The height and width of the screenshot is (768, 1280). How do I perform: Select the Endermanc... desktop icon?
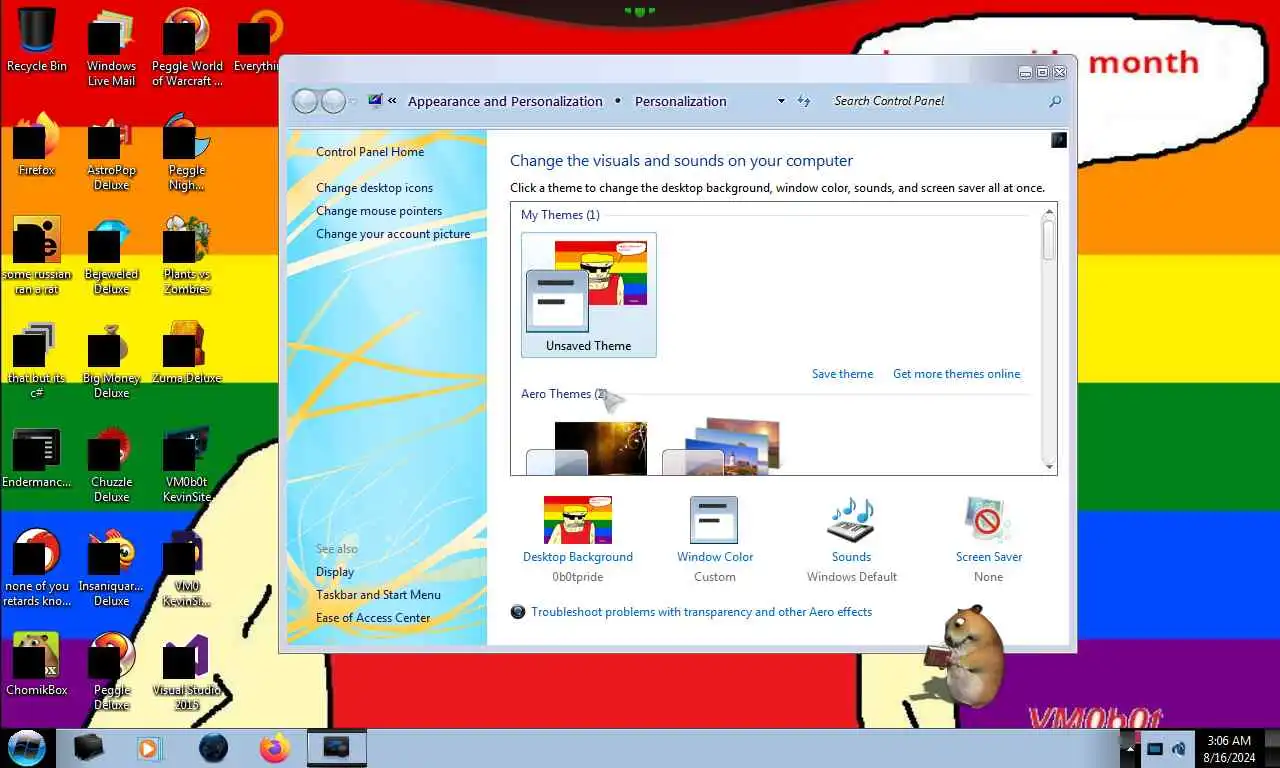tap(37, 456)
